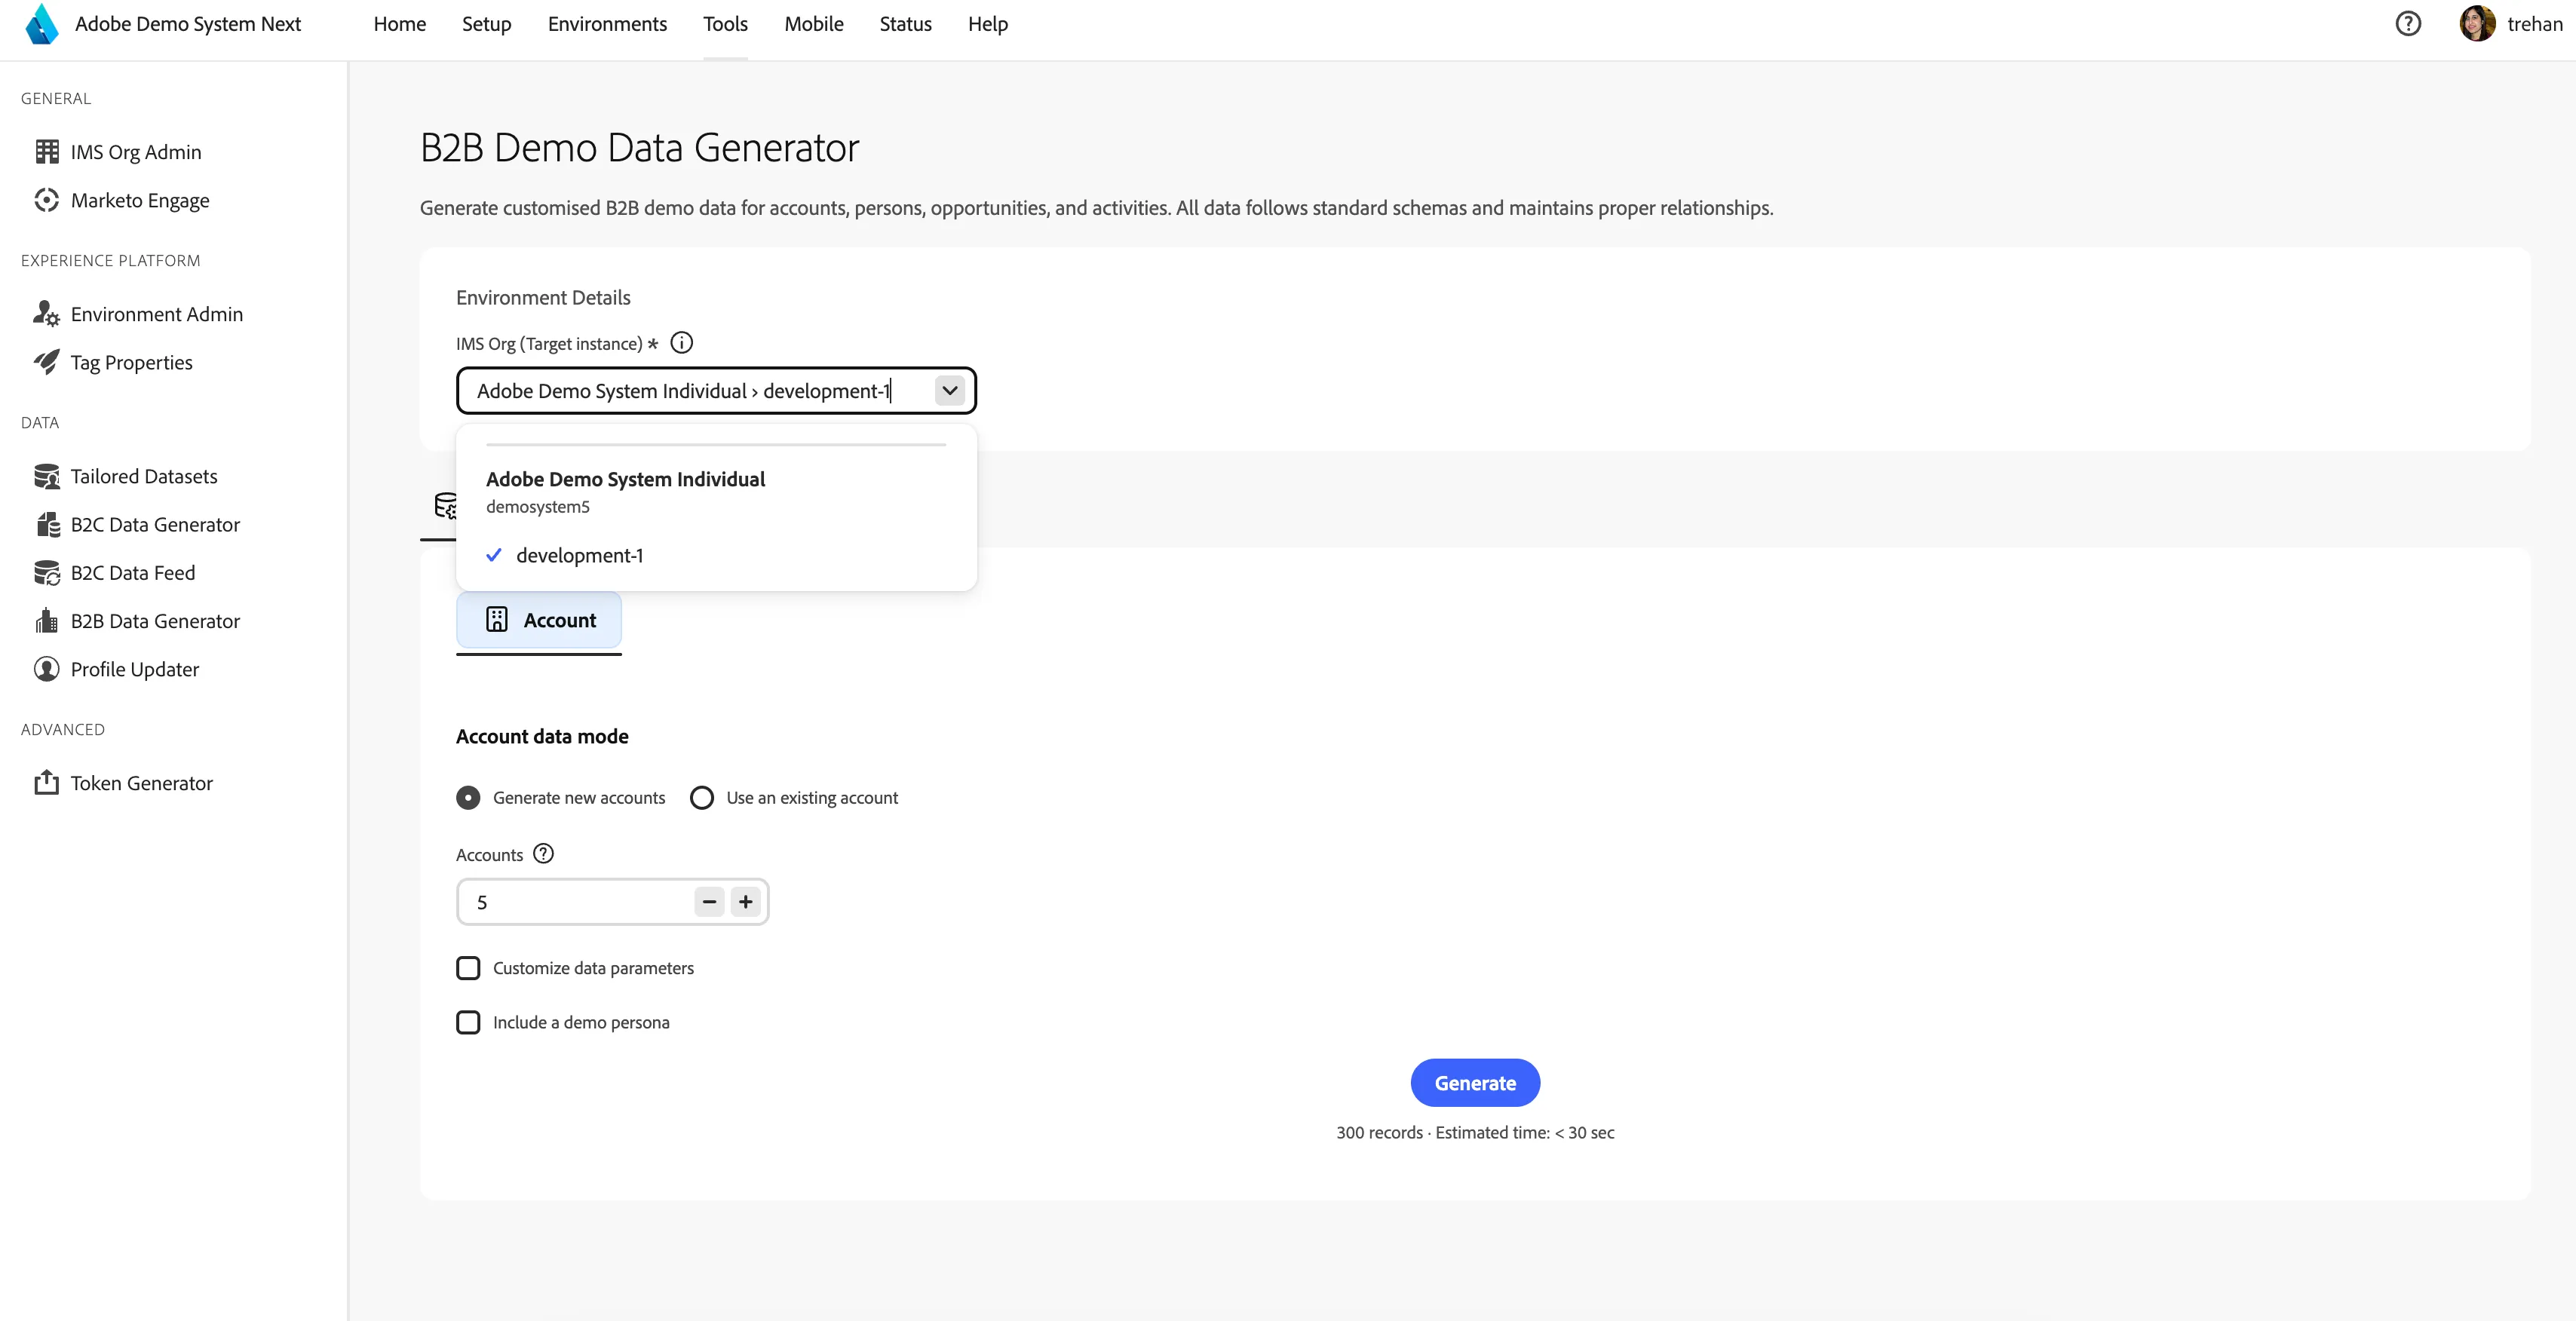Click the building icon on Account tab

click(497, 620)
